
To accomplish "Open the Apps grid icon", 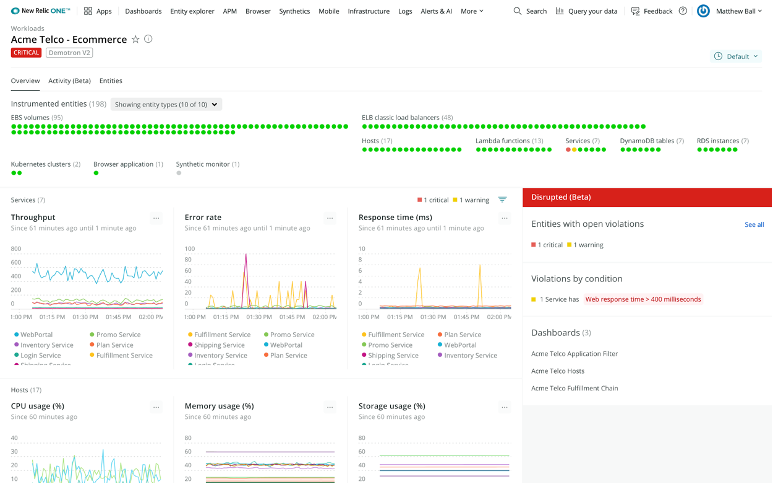I will click(88, 11).
